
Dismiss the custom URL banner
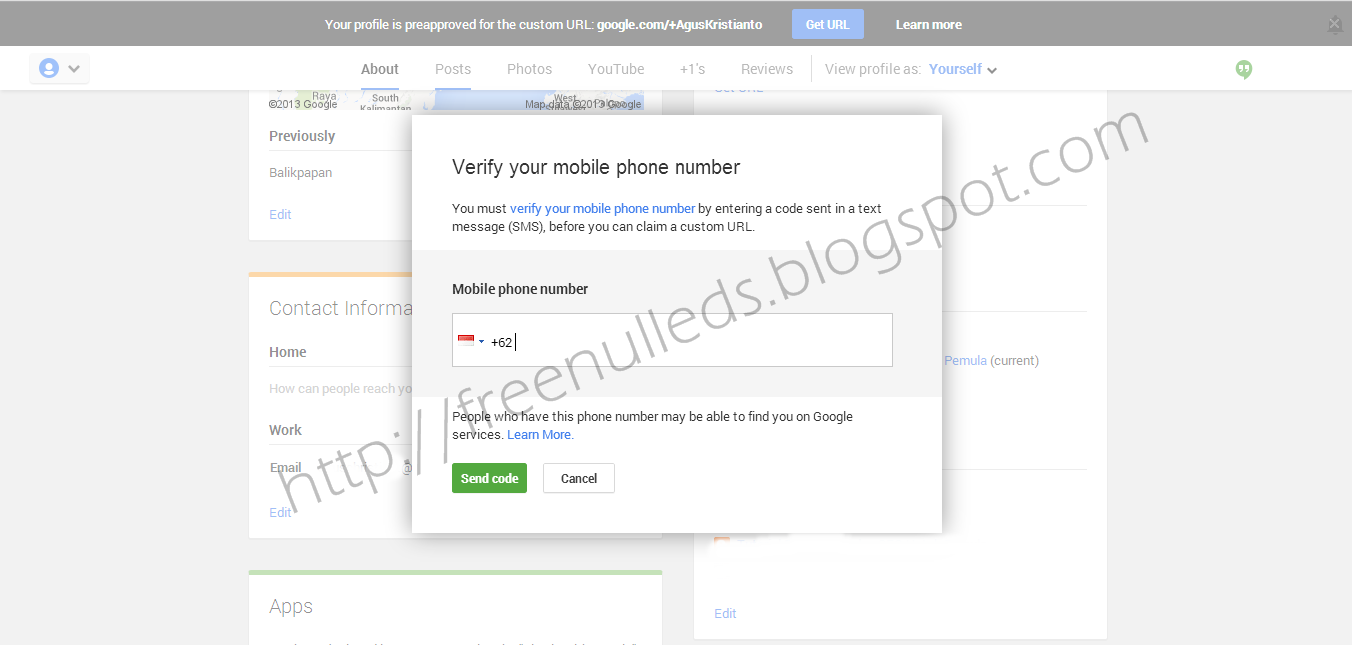pos(1335,24)
